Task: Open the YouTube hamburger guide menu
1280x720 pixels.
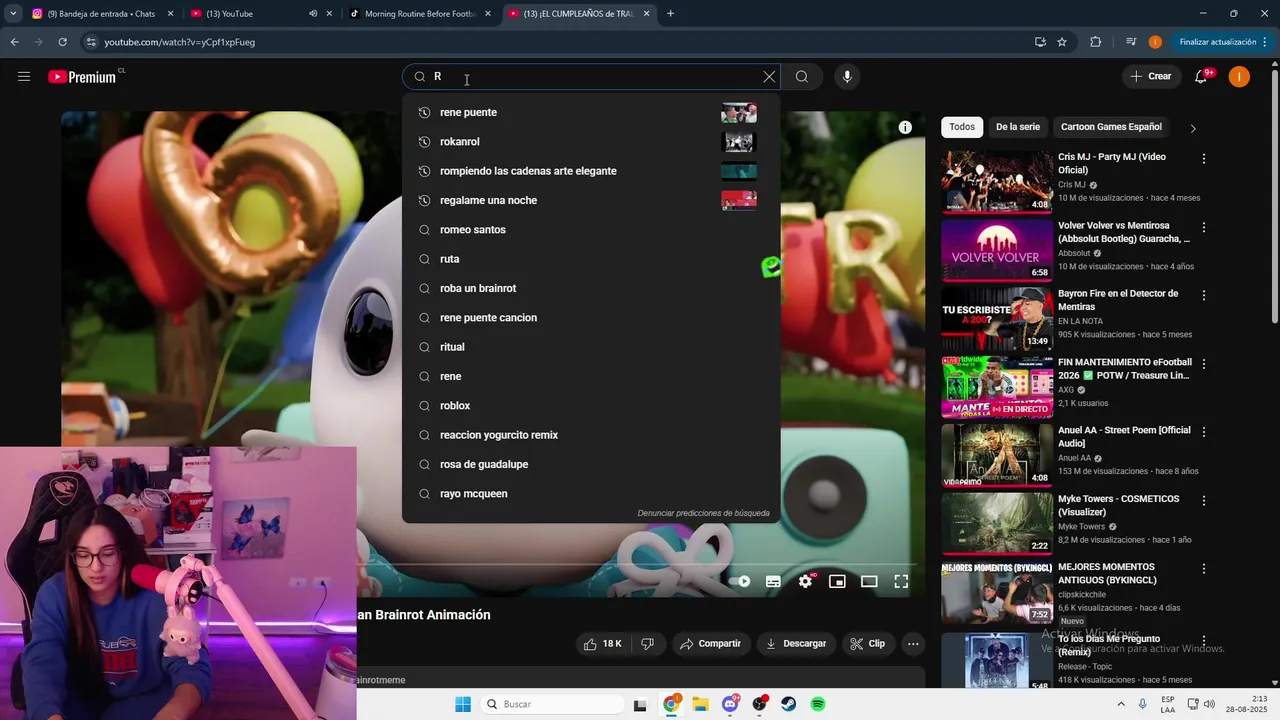Action: coord(24,77)
